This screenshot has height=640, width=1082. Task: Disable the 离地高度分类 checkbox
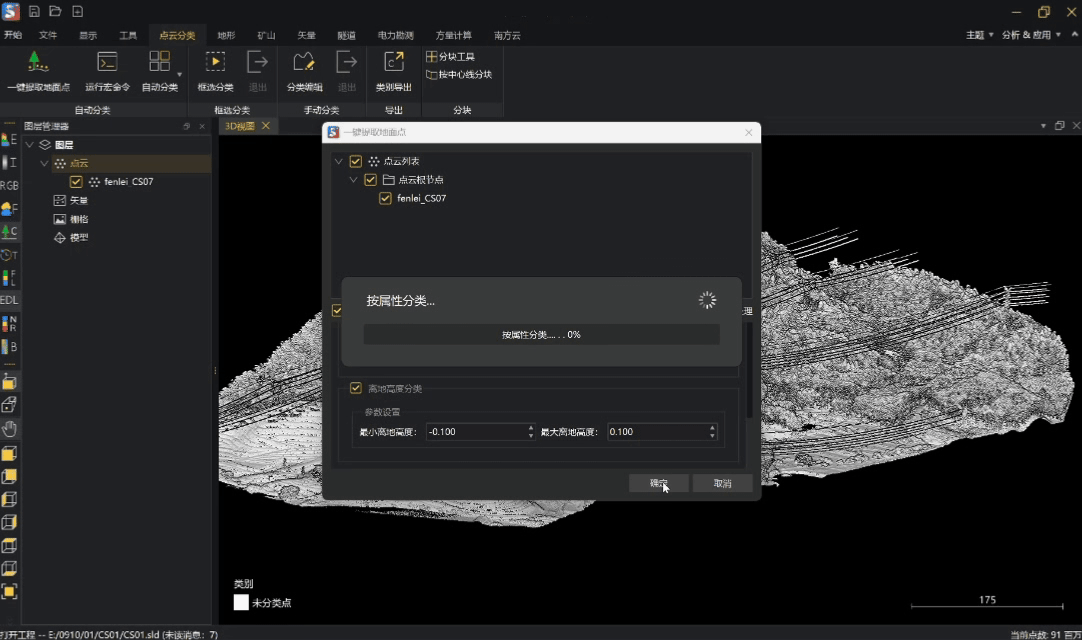pos(355,388)
